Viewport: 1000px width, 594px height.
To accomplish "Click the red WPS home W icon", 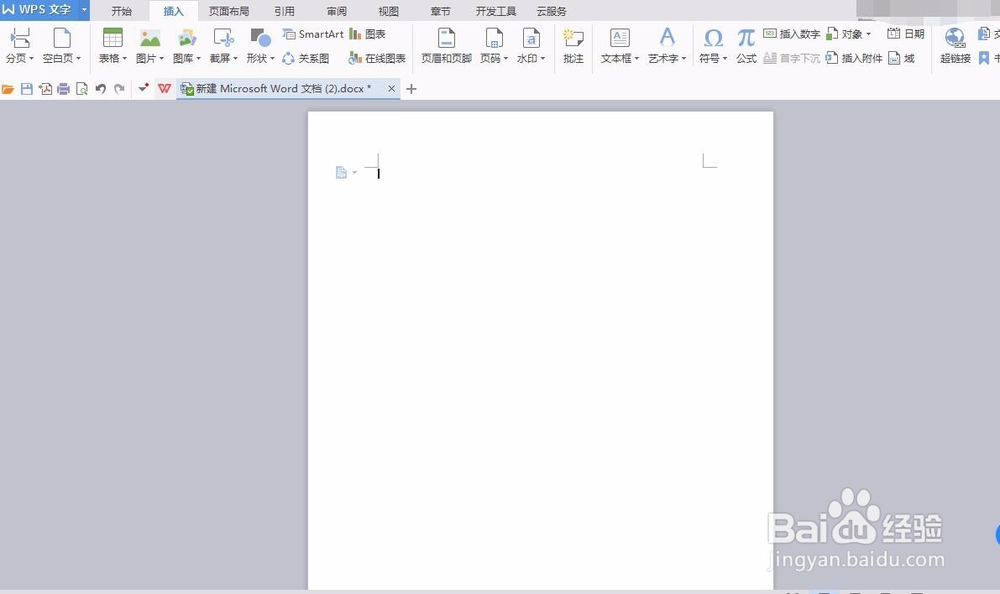I will [x=165, y=89].
